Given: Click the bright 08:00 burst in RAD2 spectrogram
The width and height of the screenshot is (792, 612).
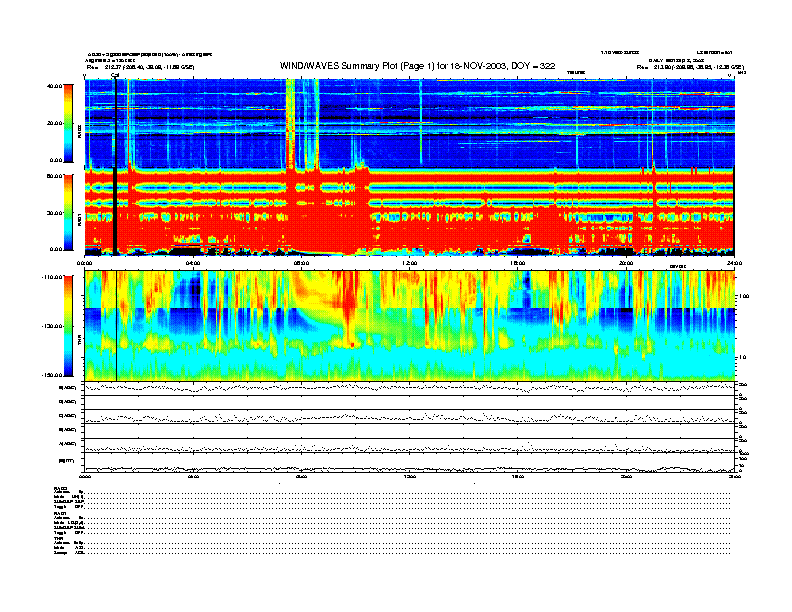Looking at the screenshot, I should [x=290, y=123].
